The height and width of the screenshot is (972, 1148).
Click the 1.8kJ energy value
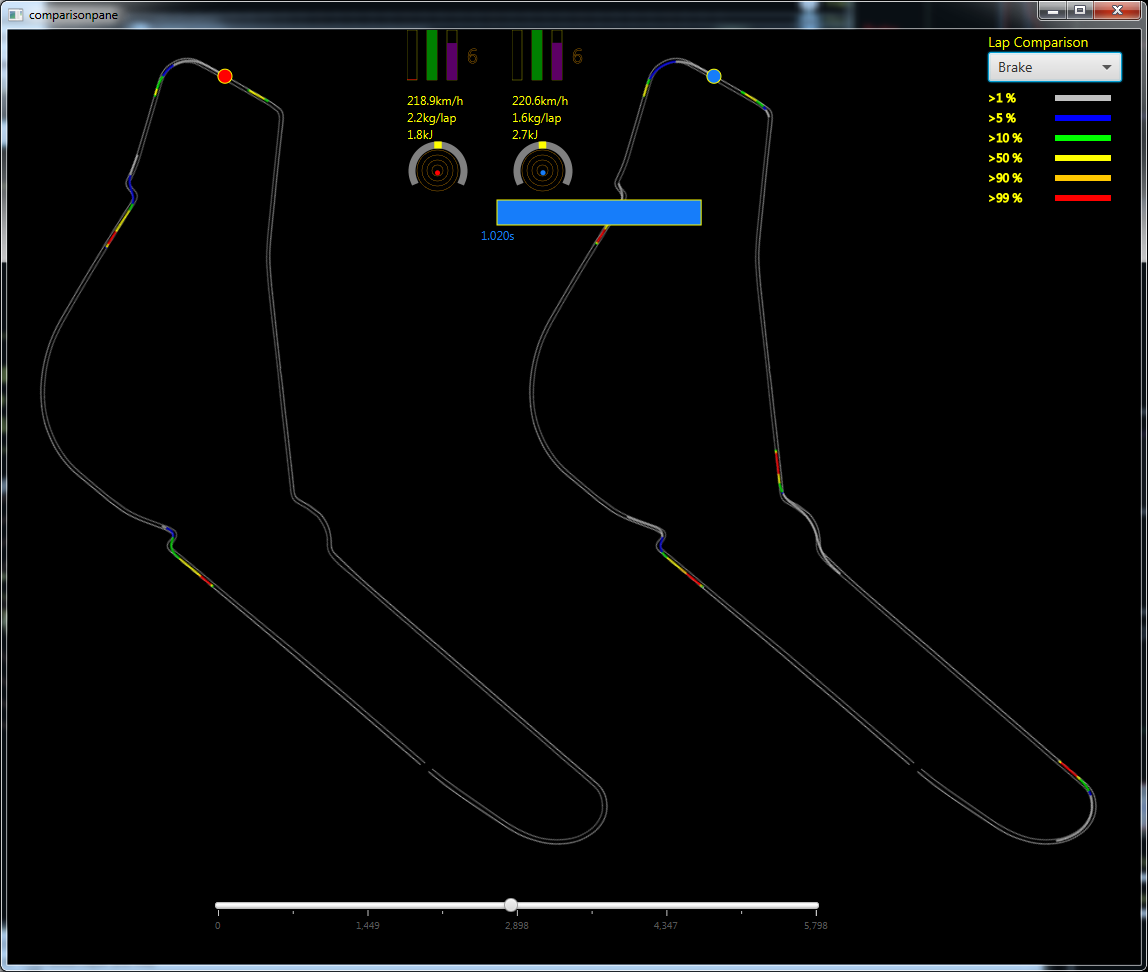tap(420, 135)
